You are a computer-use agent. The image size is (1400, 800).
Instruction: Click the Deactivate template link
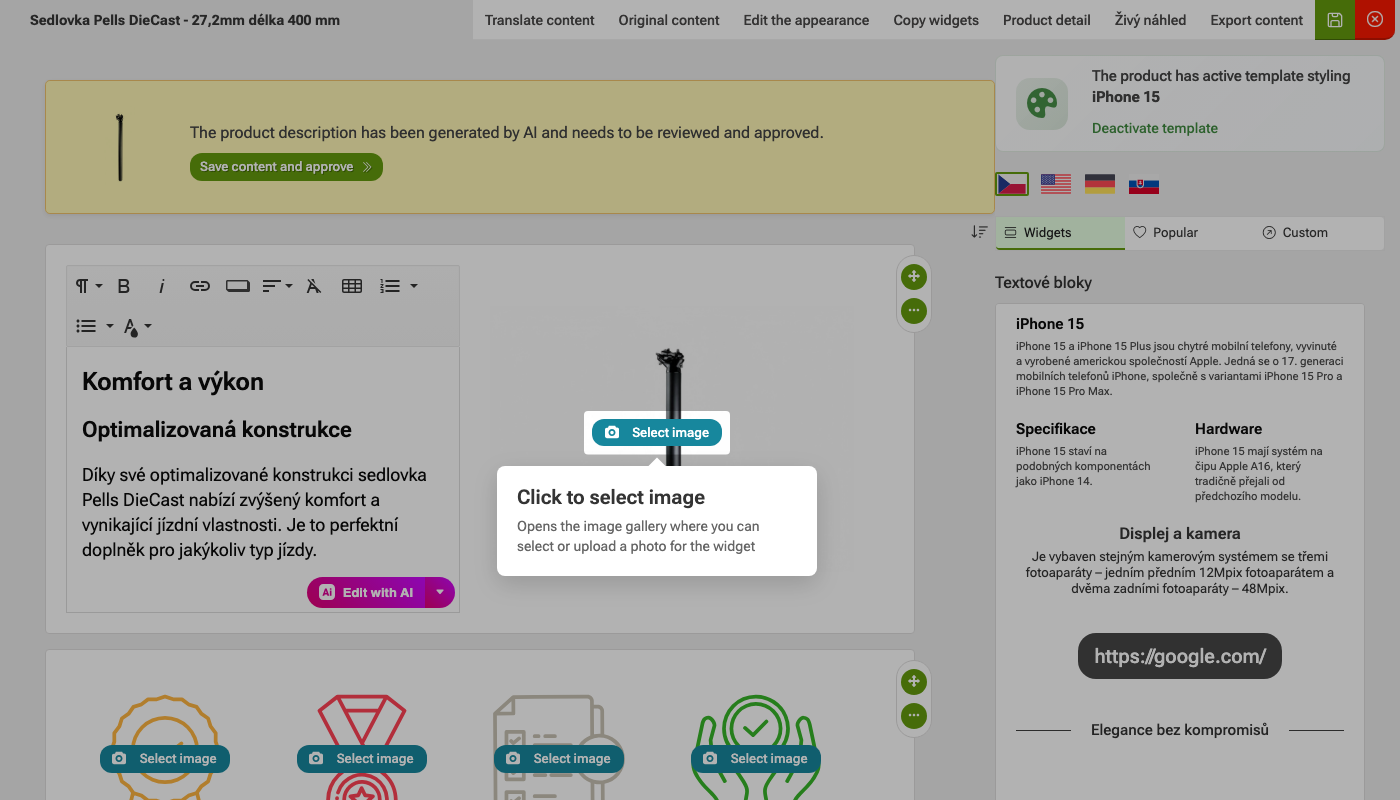pyautogui.click(x=1155, y=128)
